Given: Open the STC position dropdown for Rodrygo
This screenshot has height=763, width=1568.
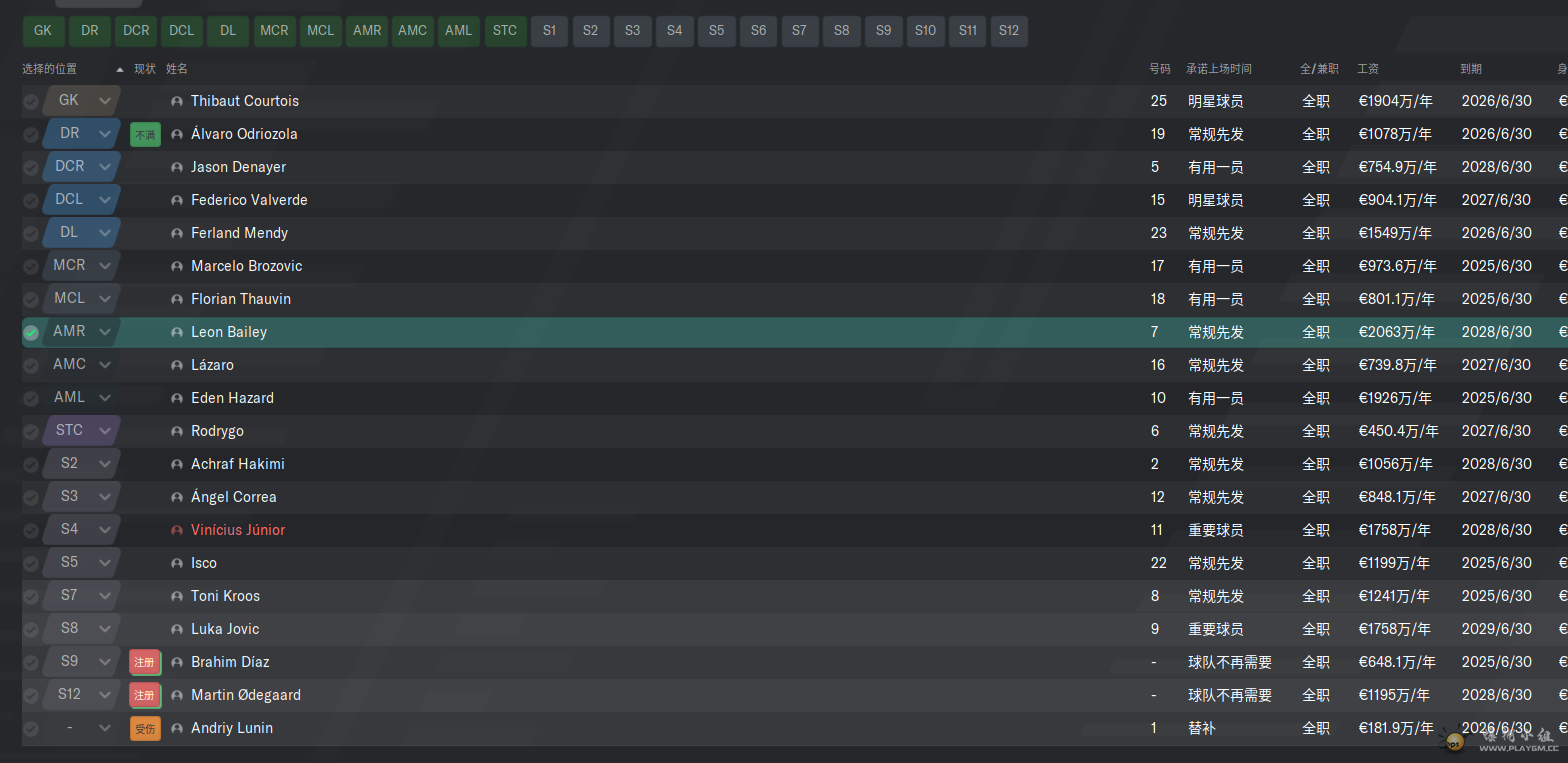Looking at the screenshot, I should point(104,431).
